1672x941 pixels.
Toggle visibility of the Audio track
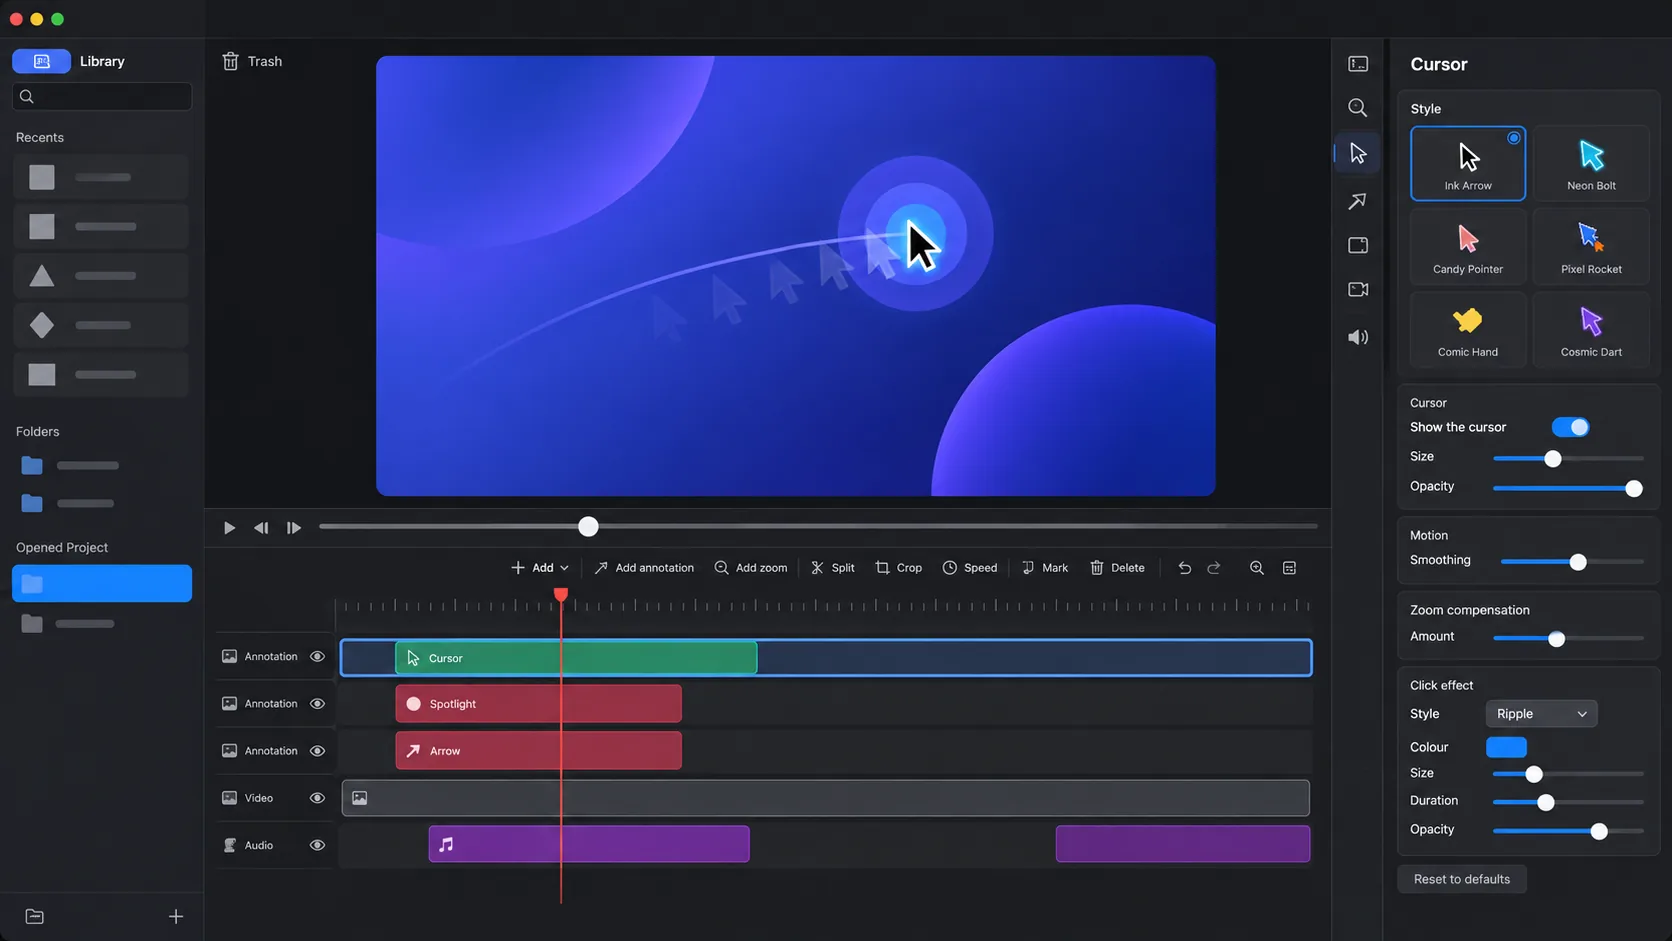(x=317, y=845)
